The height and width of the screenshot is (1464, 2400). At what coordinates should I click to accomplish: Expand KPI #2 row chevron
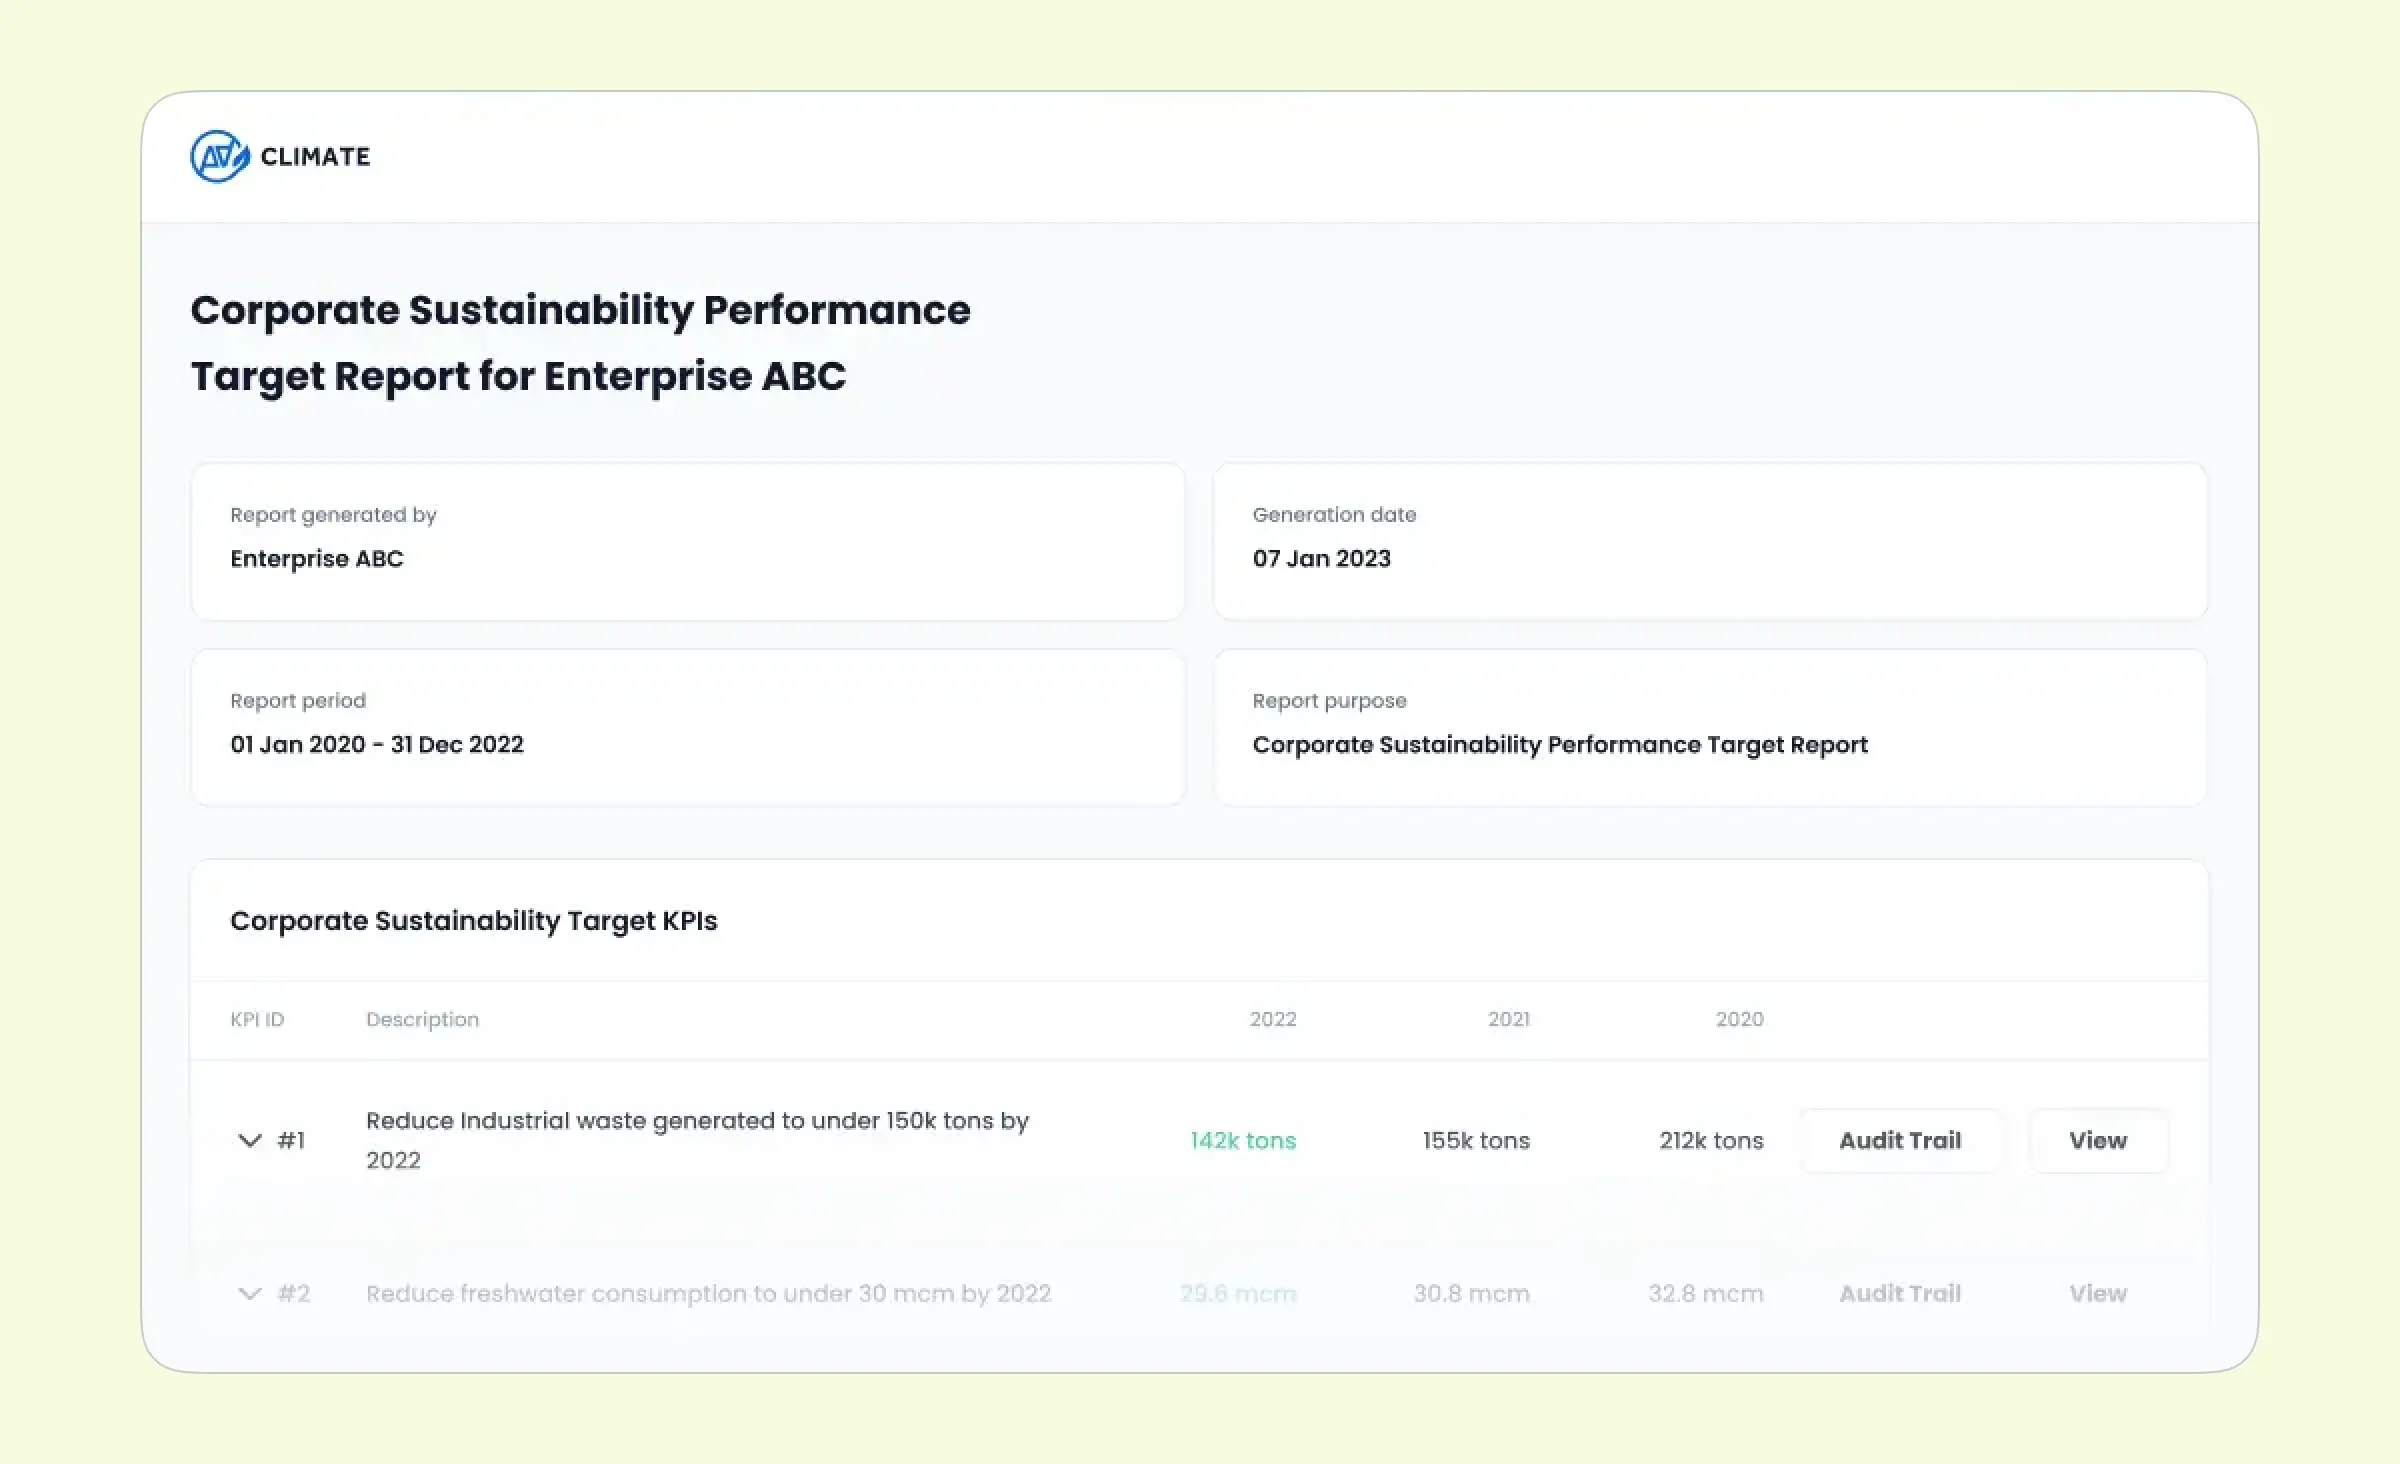tap(249, 1293)
